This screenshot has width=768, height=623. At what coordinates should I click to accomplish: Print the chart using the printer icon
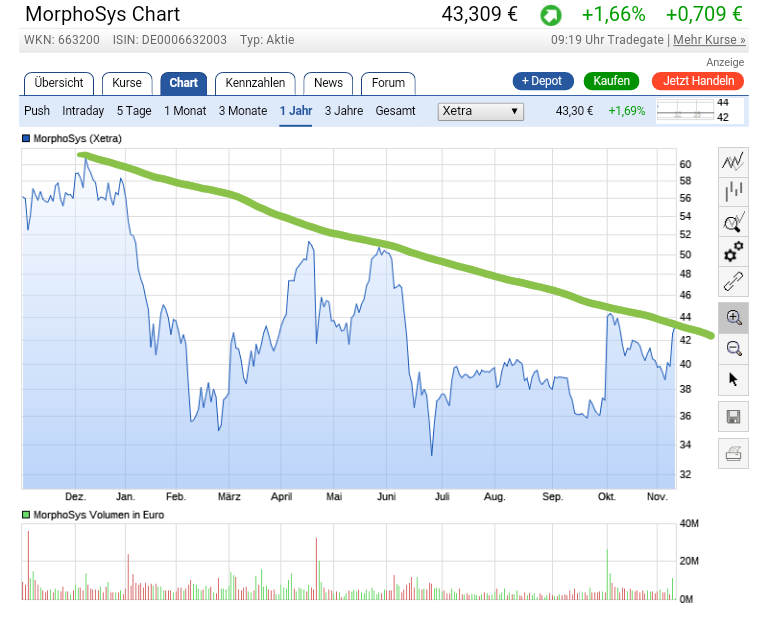733,453
